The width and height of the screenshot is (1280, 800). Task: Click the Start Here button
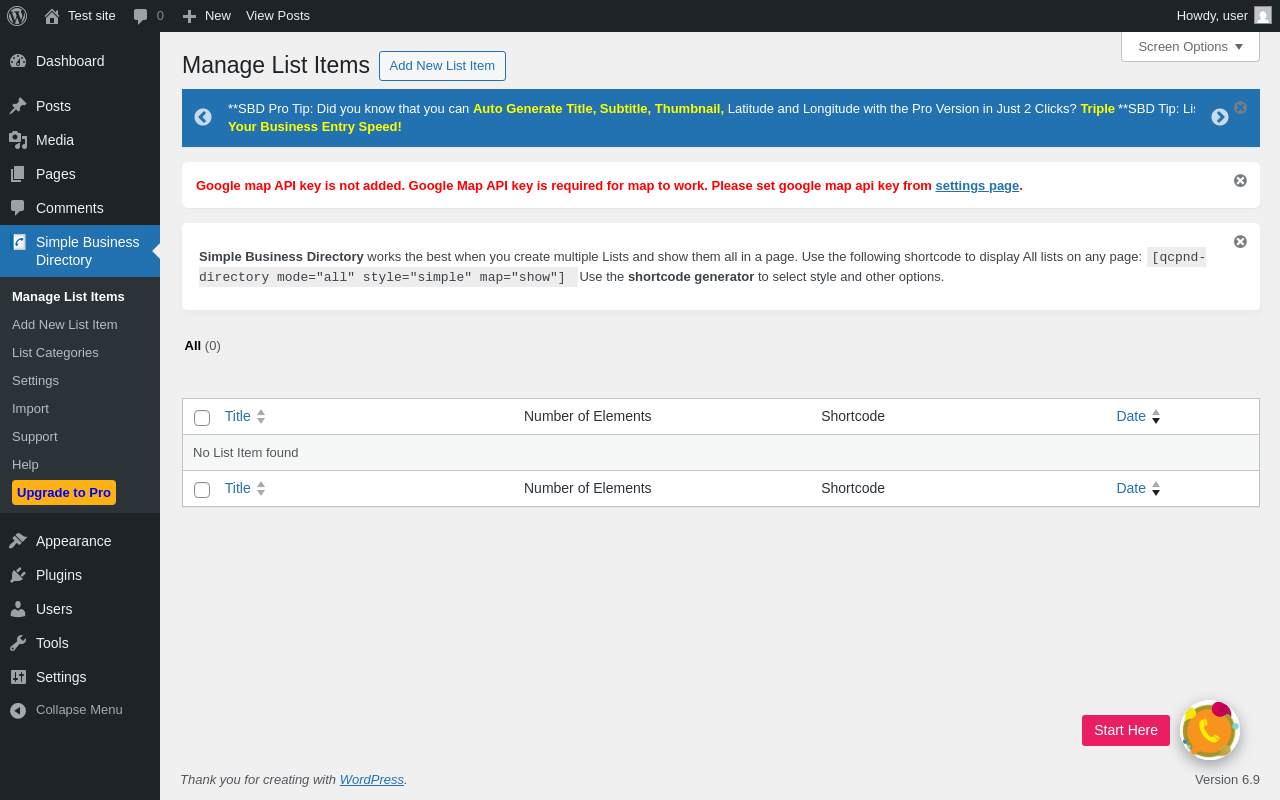click(x=1126, y=730)
